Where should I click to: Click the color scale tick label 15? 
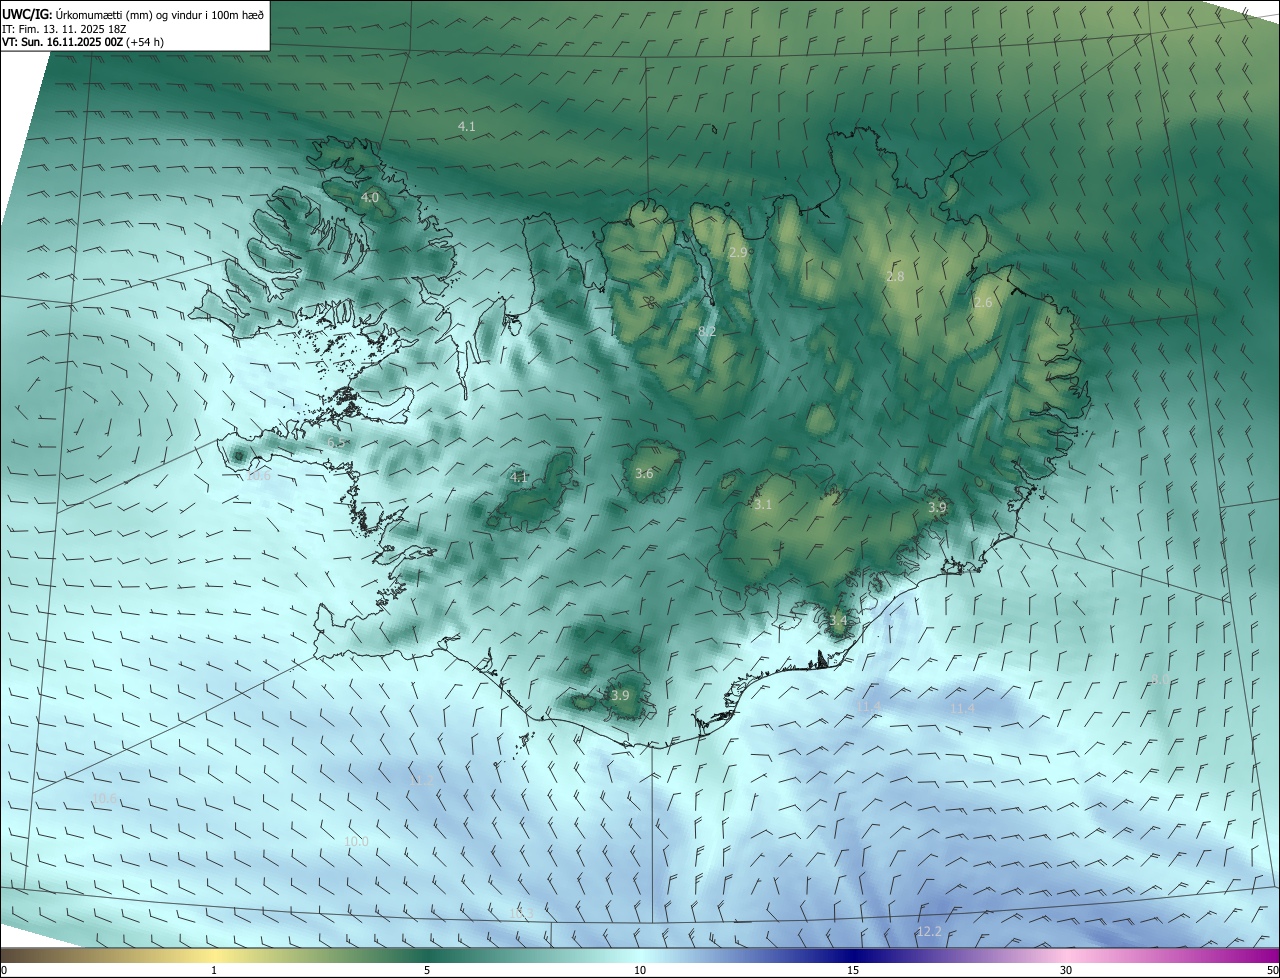pyautogui.click(x=853, y=970)
